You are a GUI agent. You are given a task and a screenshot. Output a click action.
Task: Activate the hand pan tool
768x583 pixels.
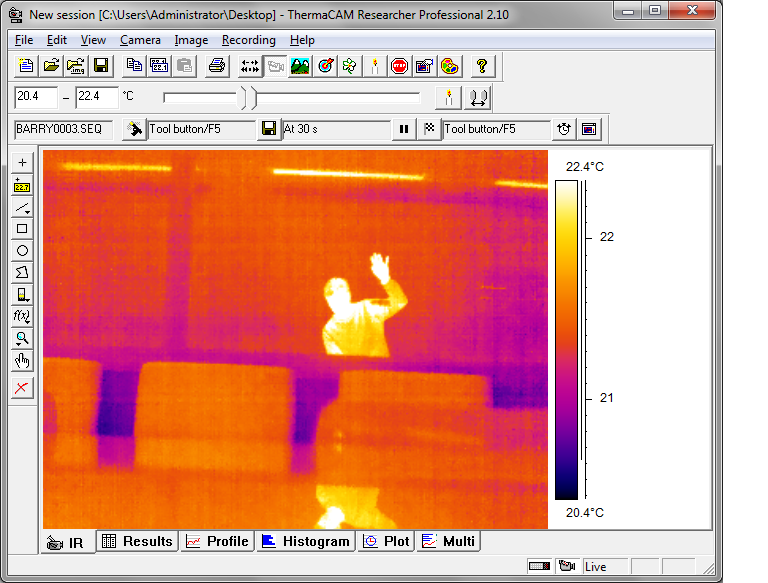click(x=22, y=361)
